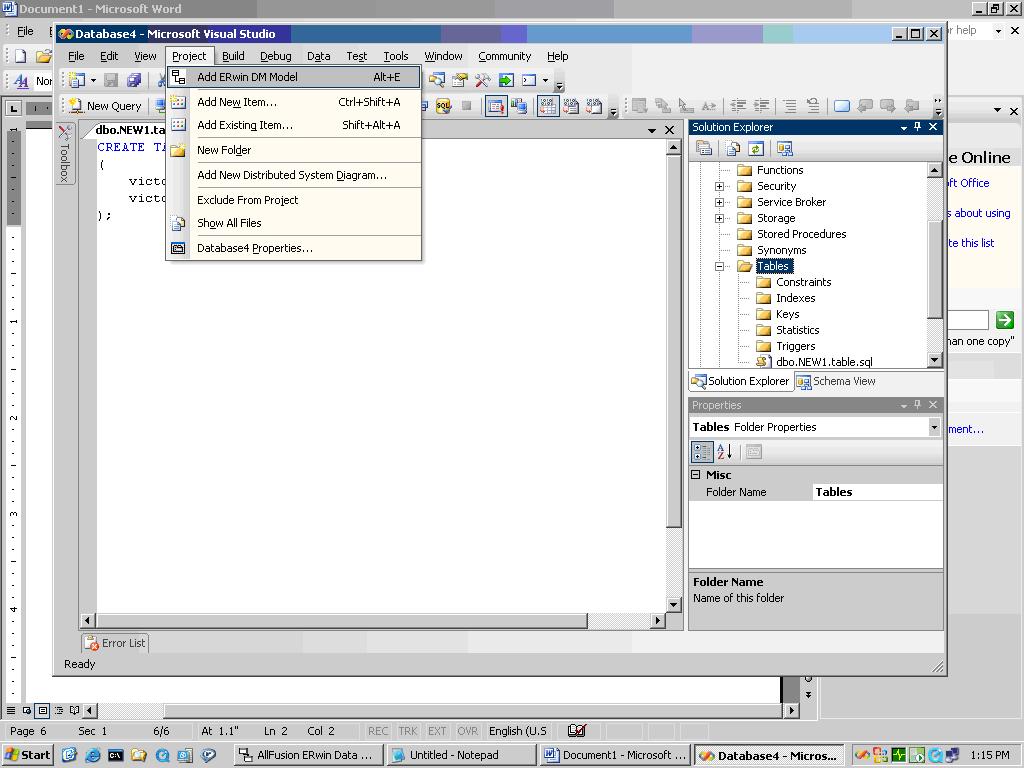This screenshot has width=1024, height=768.
Task: Click the Command Window toolbar icon
Action: point(529,80)
